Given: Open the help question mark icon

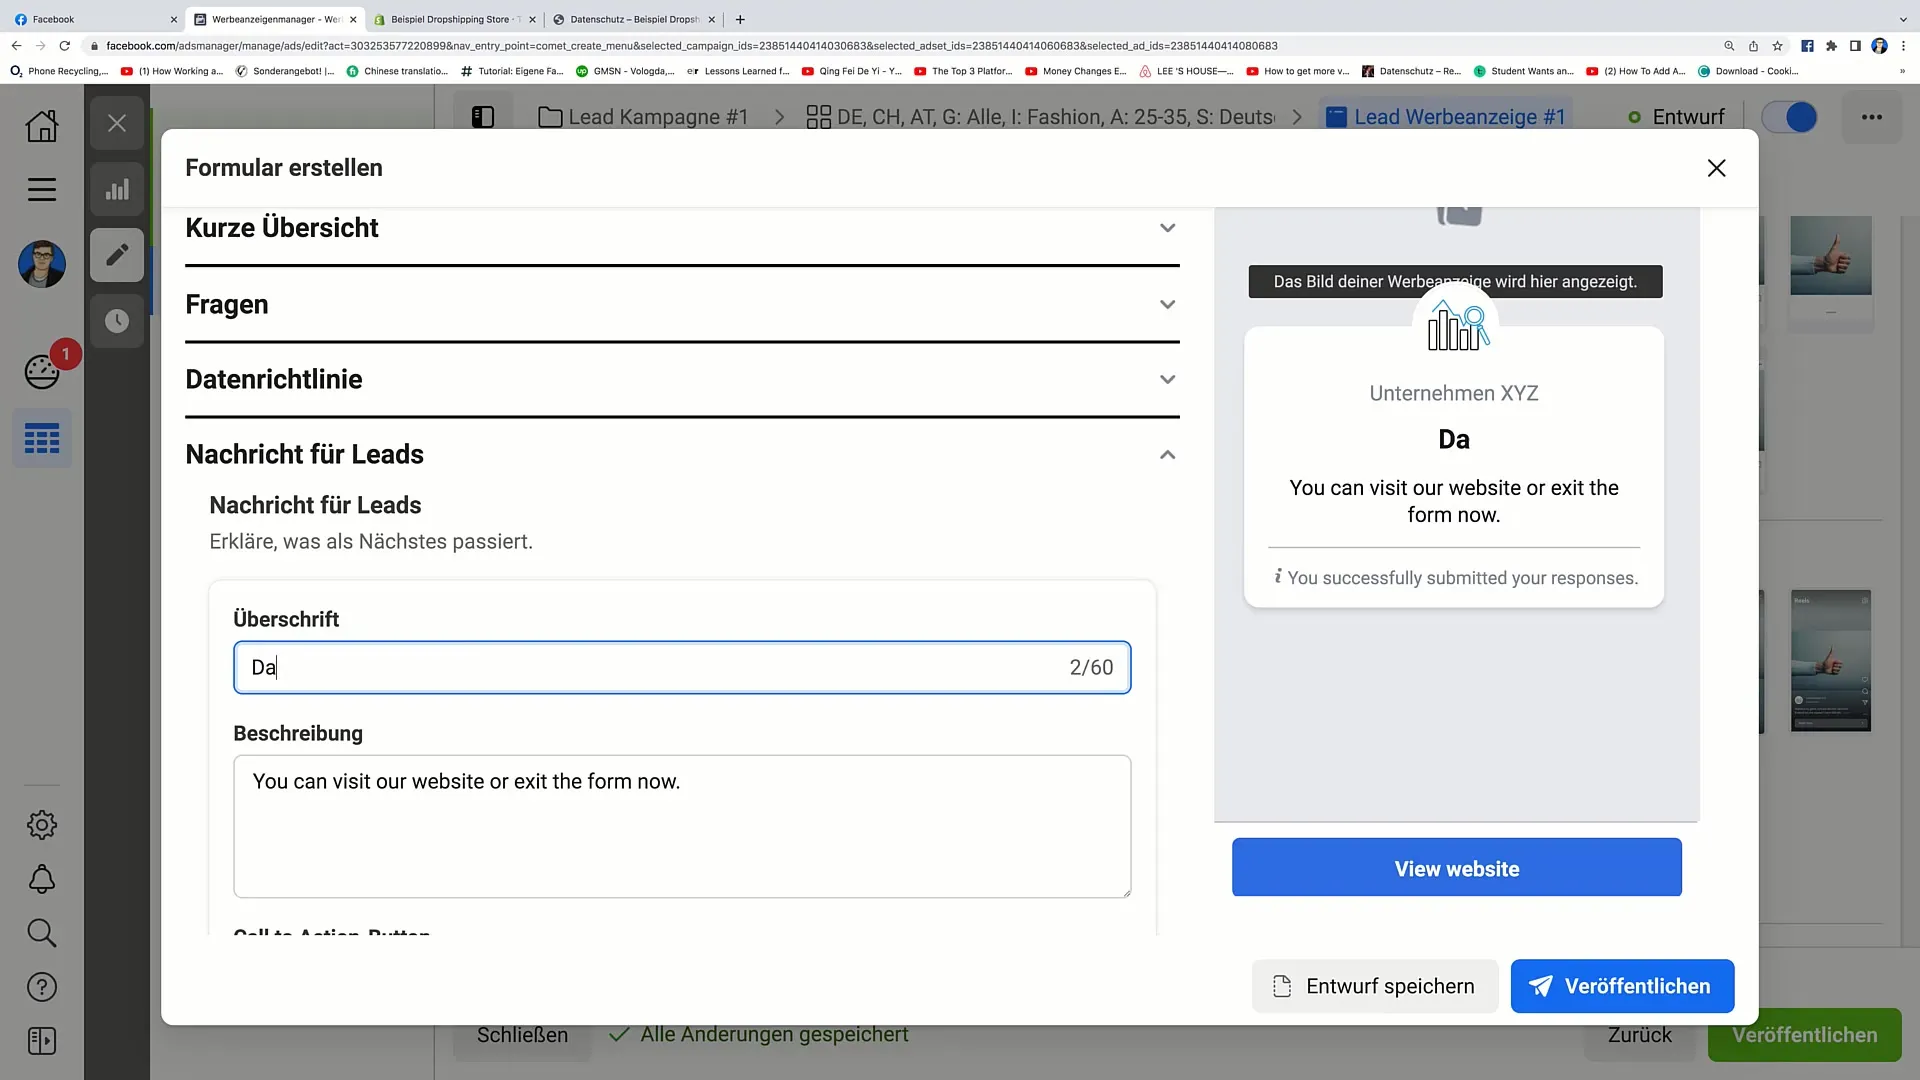Looking at the screenshot, I should (x=41, y=987).
